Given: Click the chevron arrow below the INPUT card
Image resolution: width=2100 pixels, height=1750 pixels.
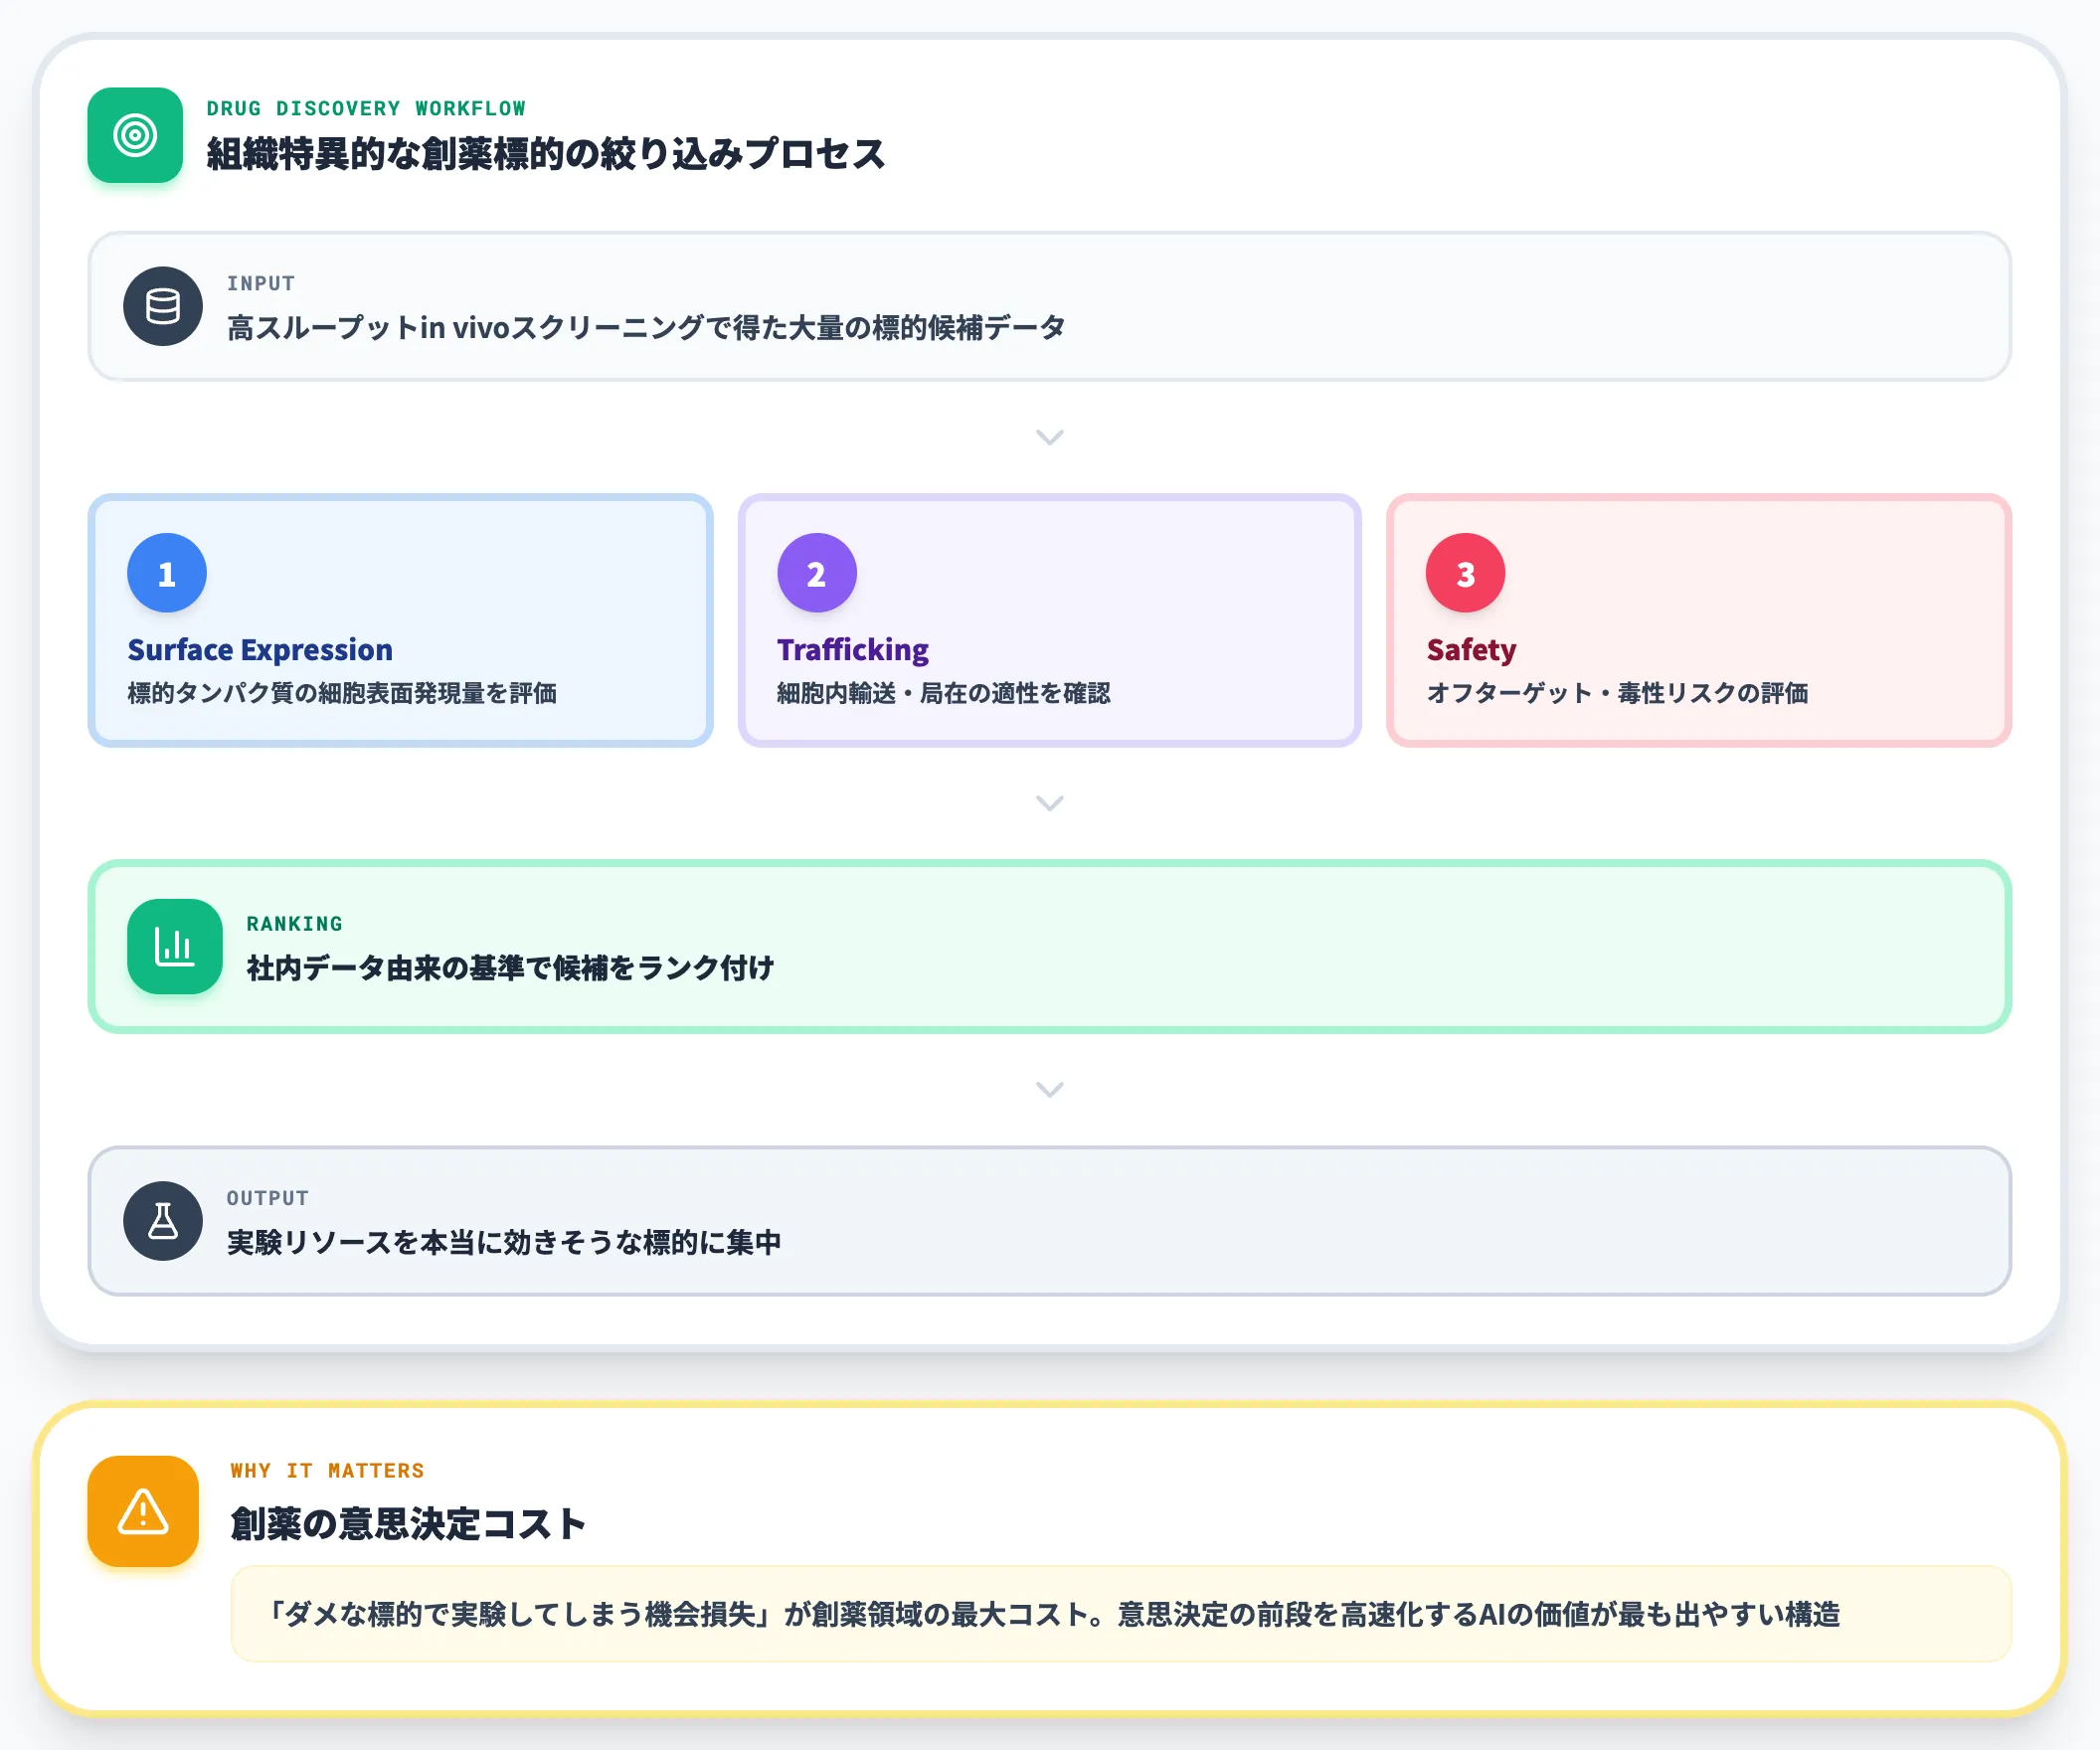Looking at the screenshot, I should tap(1050, 437).
